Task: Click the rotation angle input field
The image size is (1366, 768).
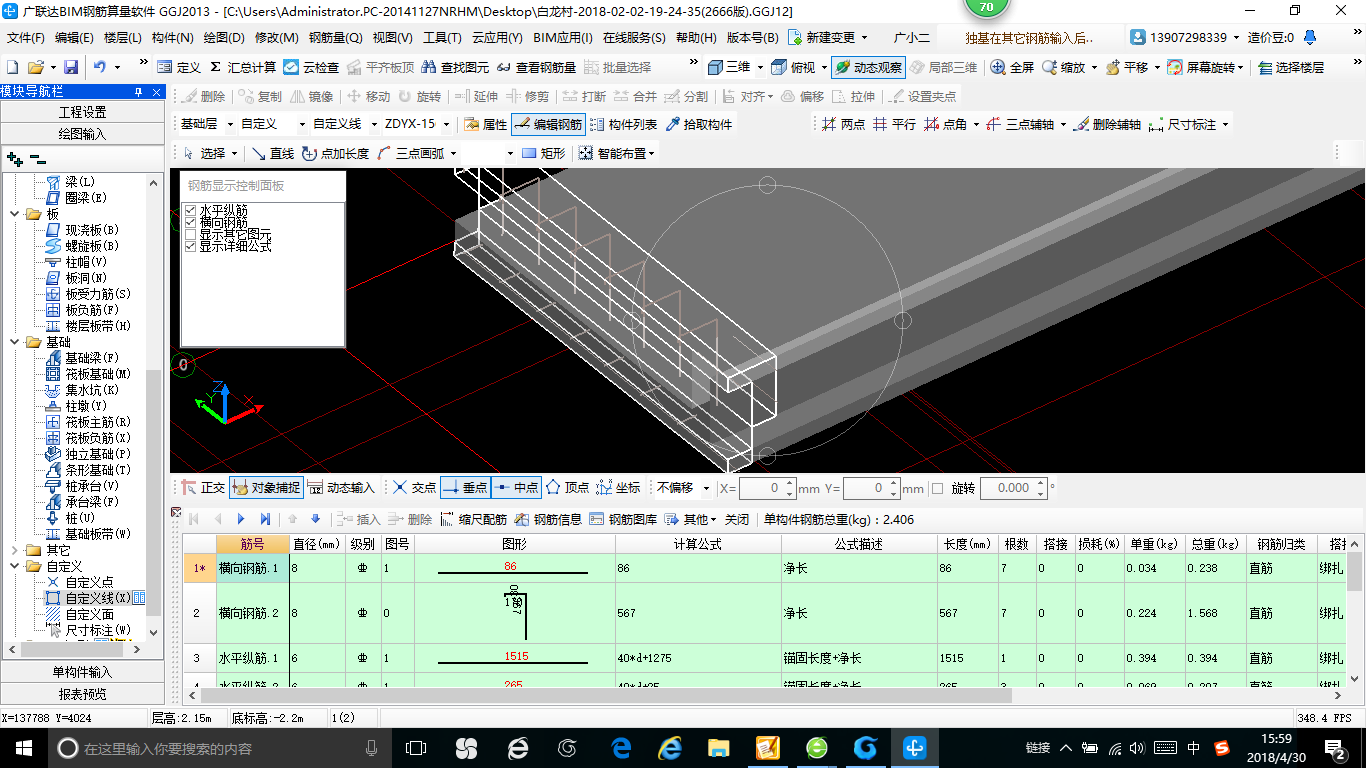Action: point(1012,488)
